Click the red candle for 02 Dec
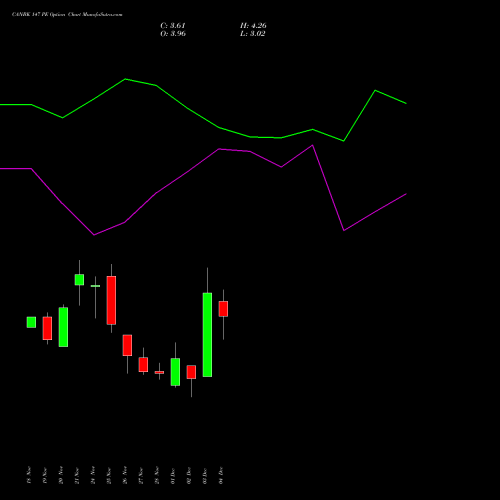 click(x=191, y=372)
